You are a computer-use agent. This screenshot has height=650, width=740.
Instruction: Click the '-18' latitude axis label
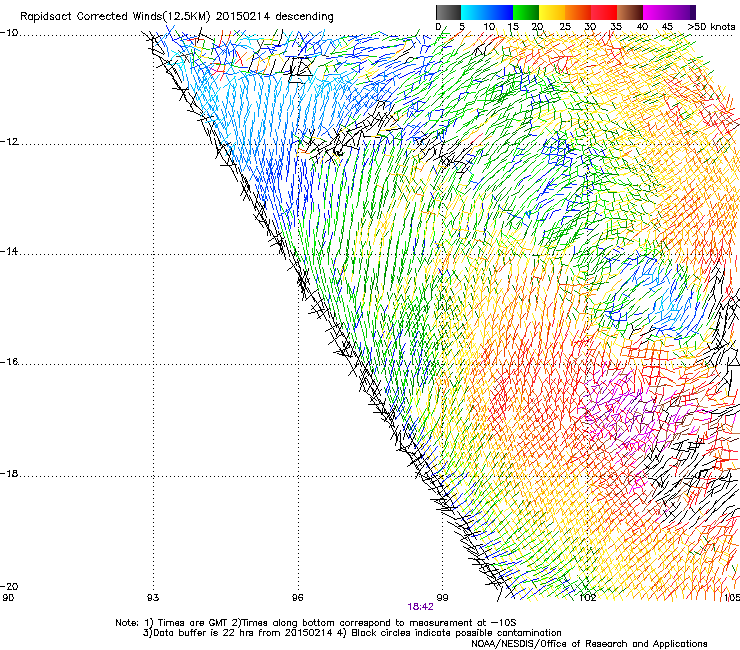point(9,473)
